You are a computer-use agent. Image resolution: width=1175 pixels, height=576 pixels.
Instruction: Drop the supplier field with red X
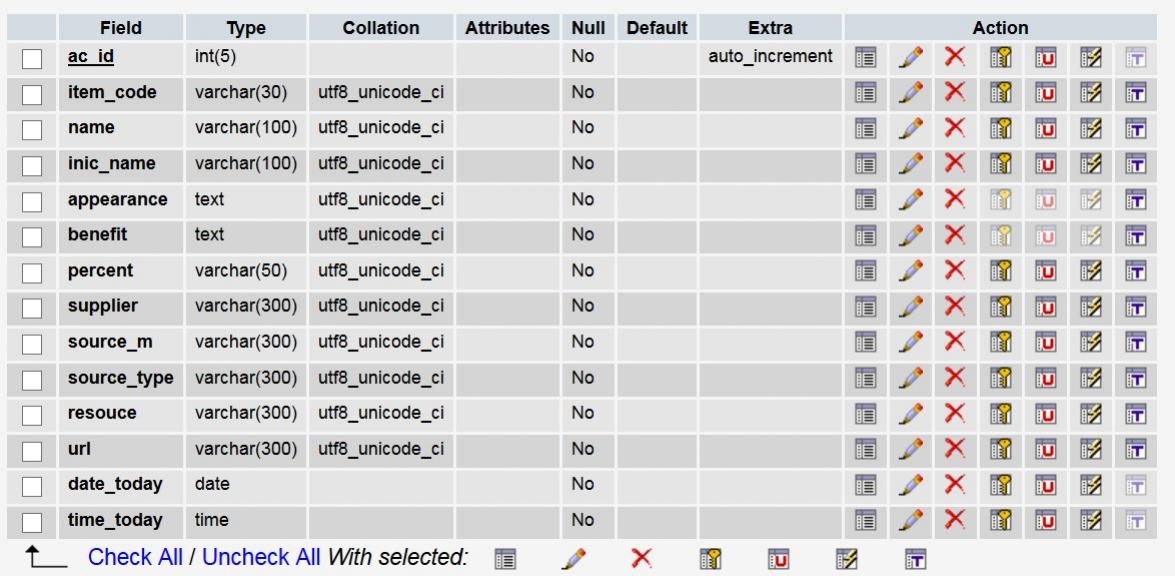[x=952, y=306]
